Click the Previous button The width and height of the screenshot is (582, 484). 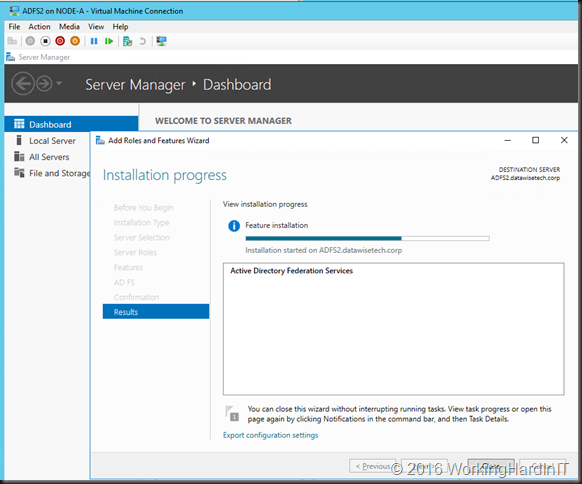click(372, 466)
